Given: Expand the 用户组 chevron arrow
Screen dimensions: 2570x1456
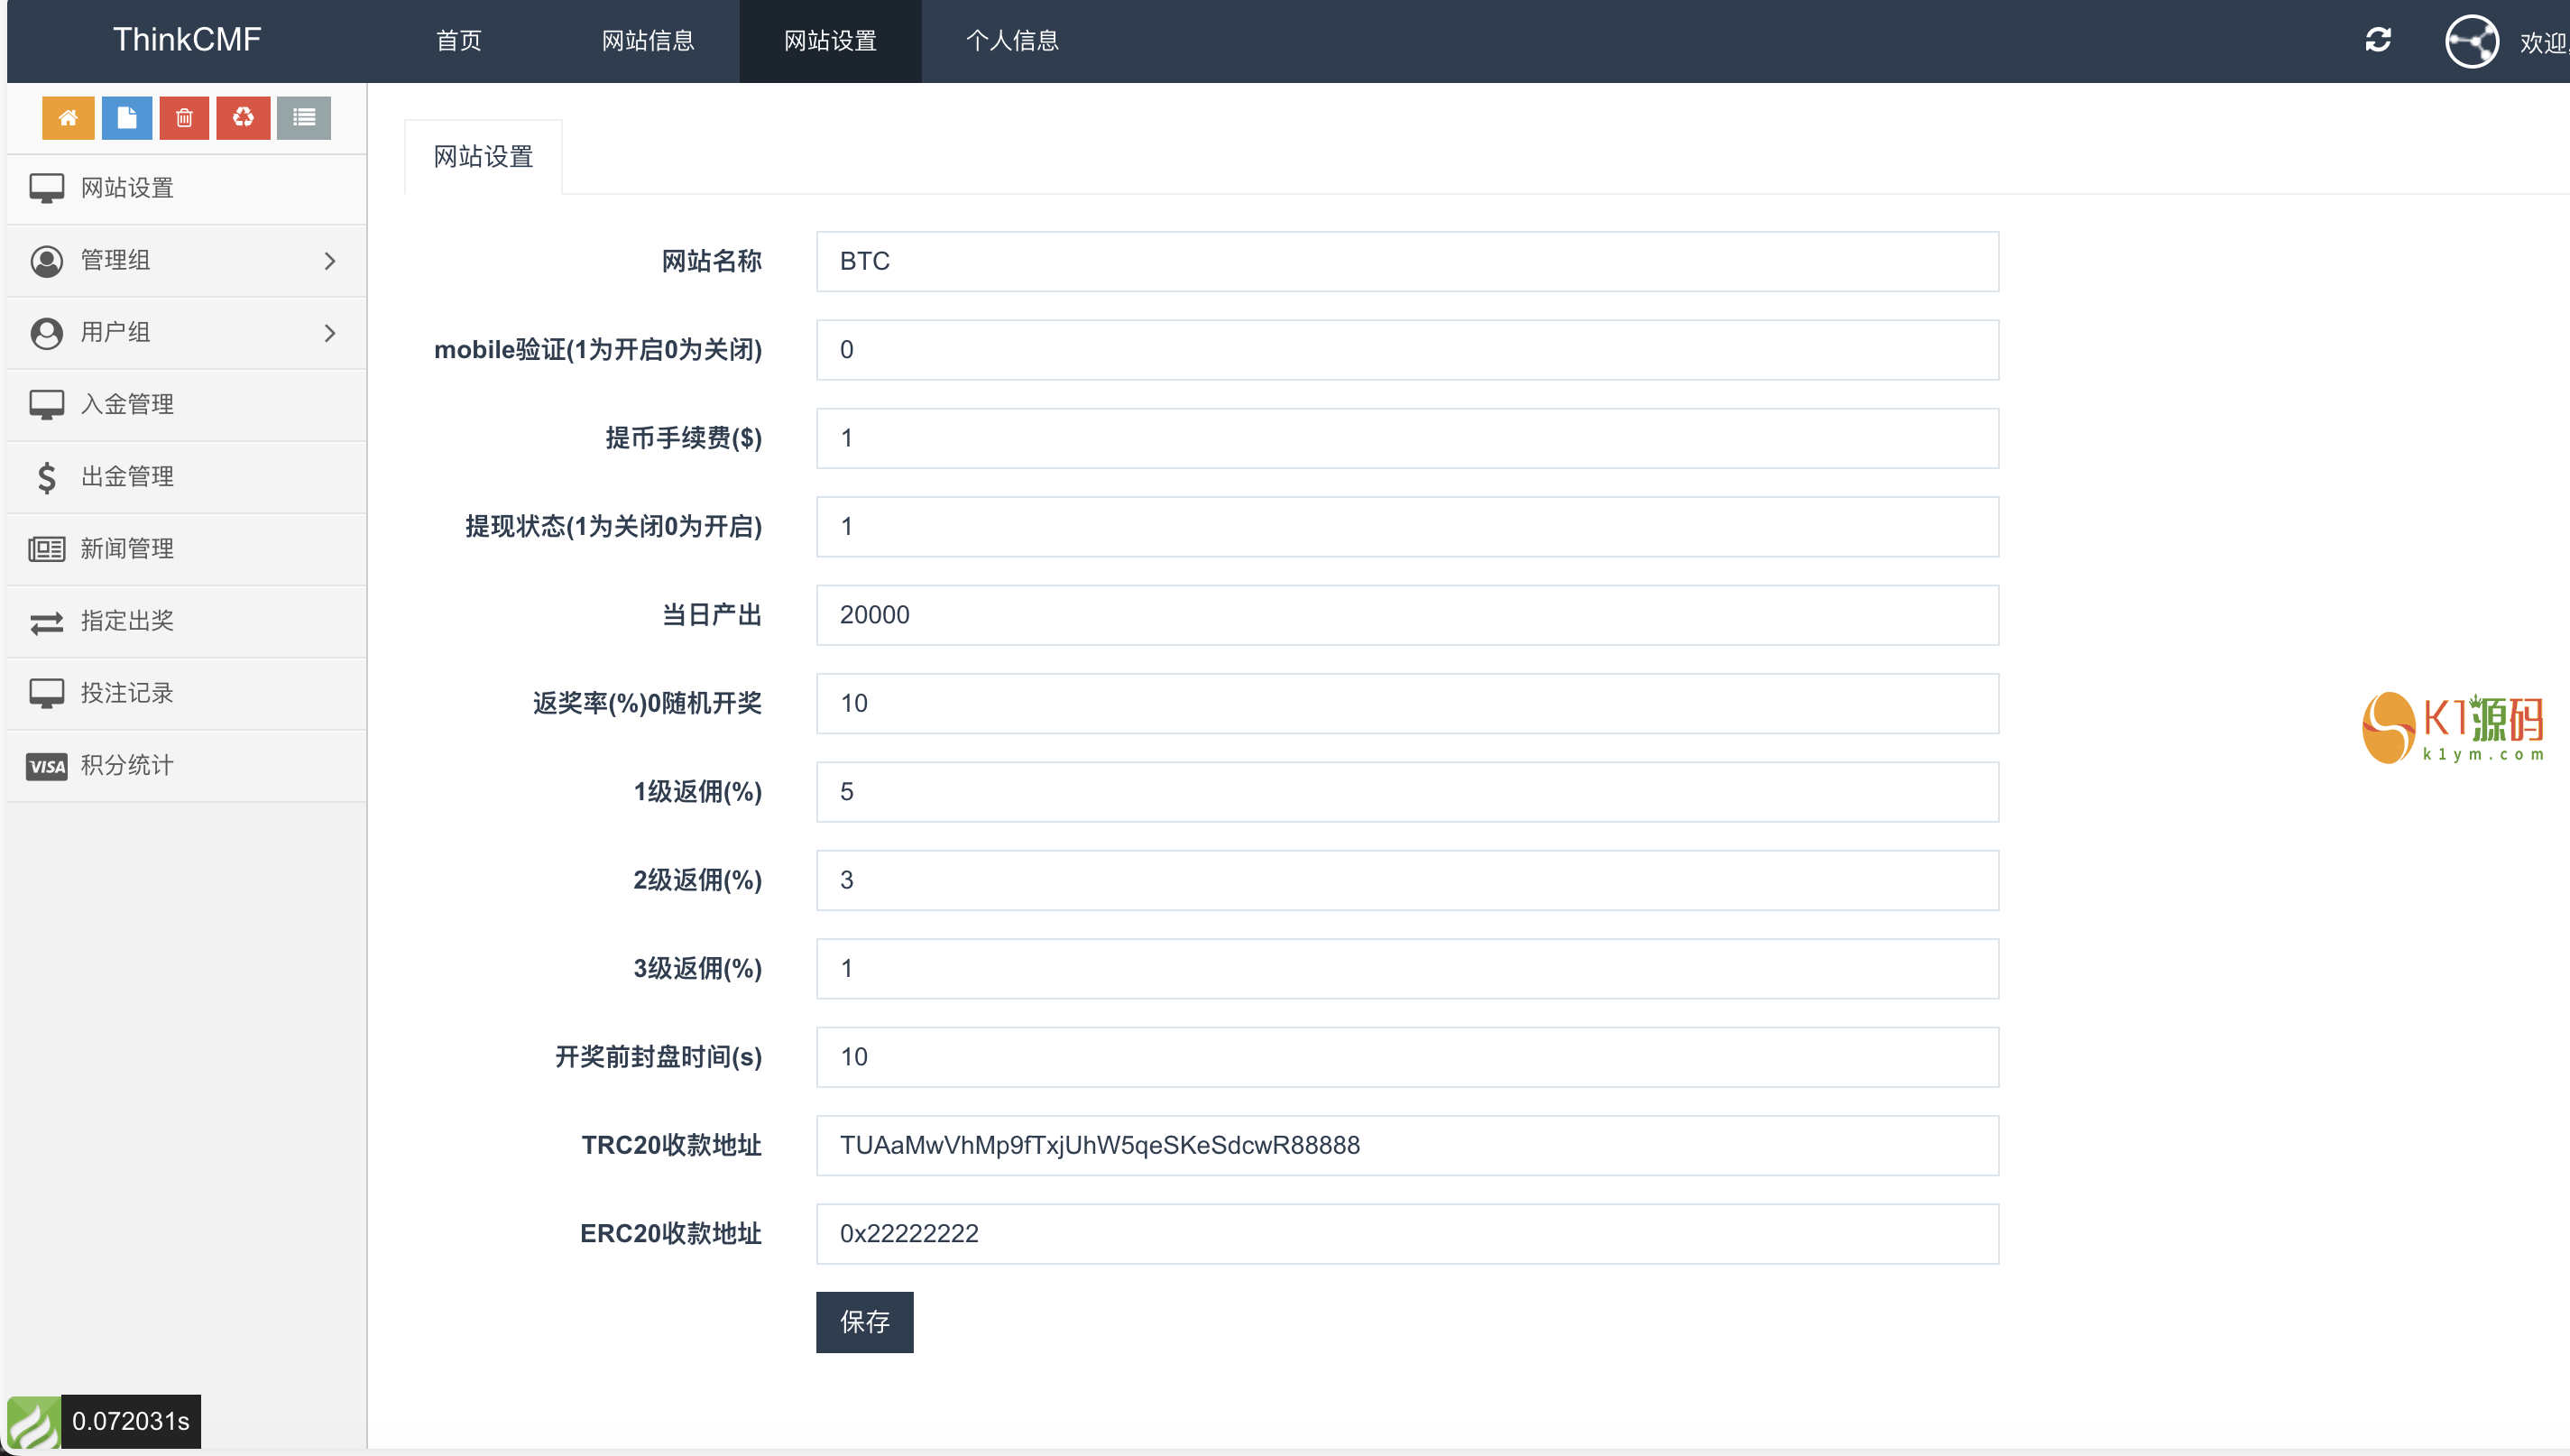Looking at the screenshot, I should [330, 333].
